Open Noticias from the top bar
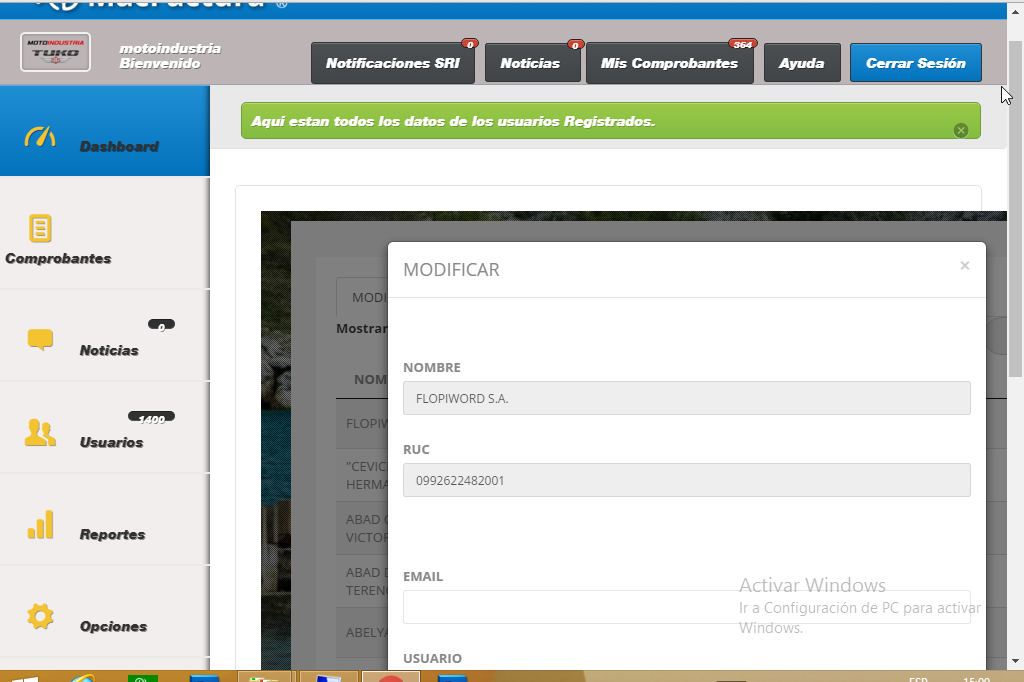The width and height of the screenshot is (1024, 682). tap(531, 63)
